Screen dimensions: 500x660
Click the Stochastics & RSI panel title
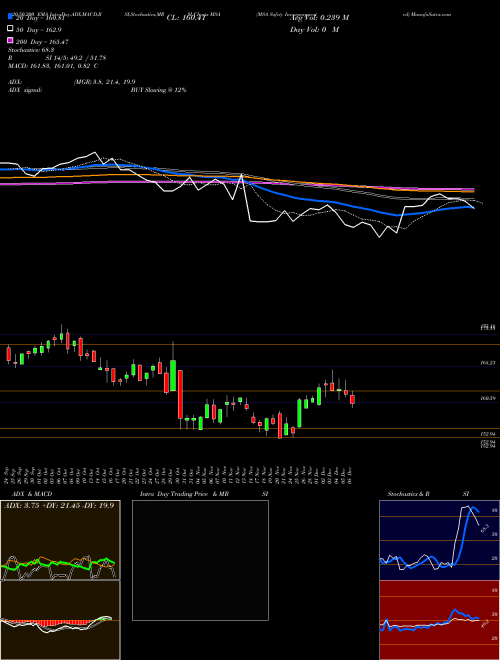tap(428, 494)
